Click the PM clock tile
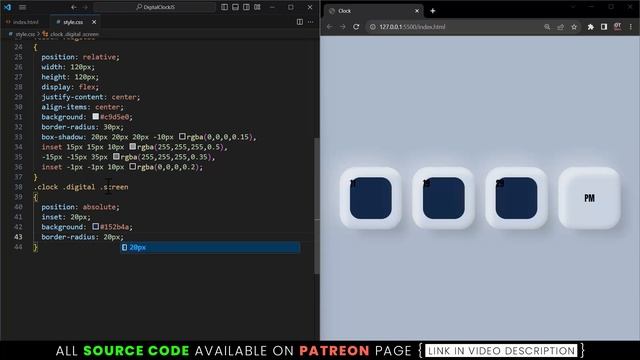This screenshot has height=360, width=640. click(x=589, y=198)
